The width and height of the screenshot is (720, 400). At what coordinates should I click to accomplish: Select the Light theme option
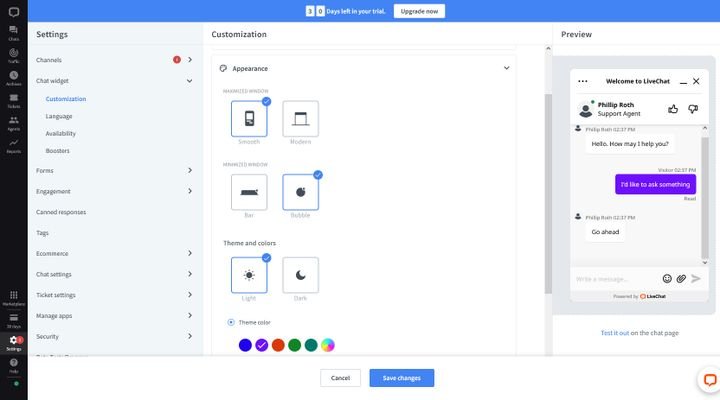tap(249, 275)
